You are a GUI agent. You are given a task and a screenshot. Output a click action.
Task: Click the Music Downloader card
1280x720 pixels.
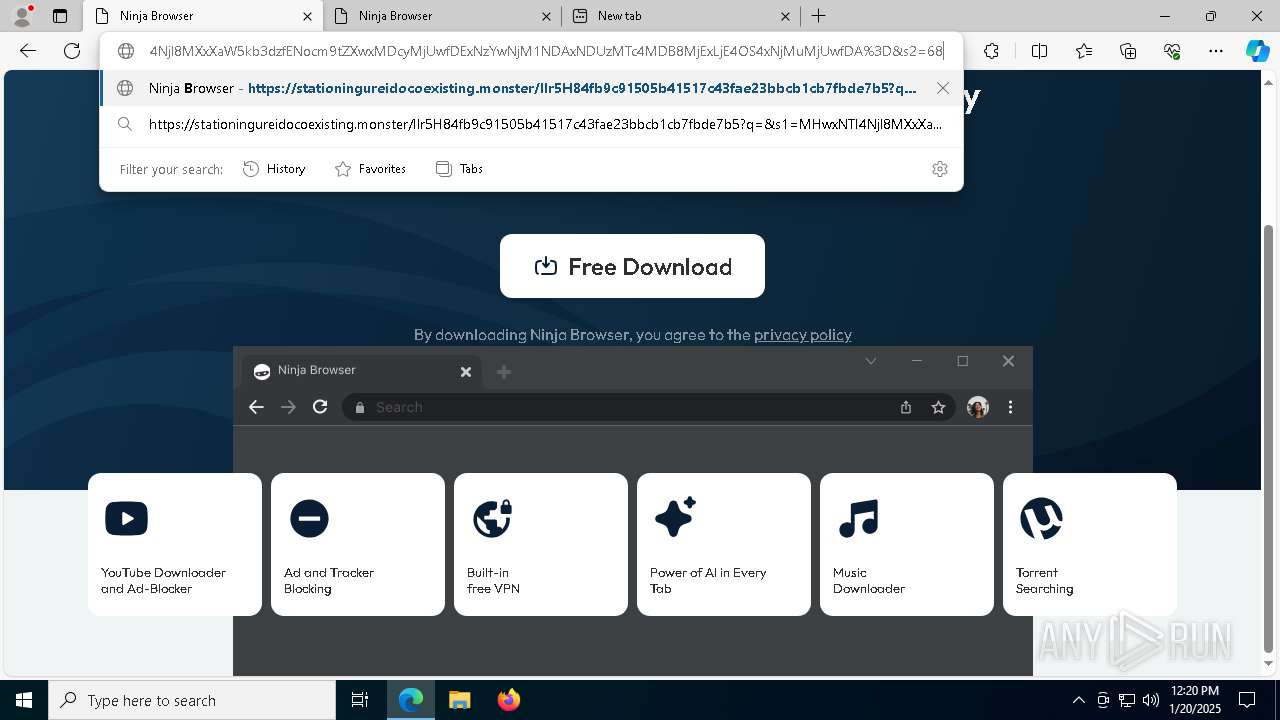tap(907, 544)
